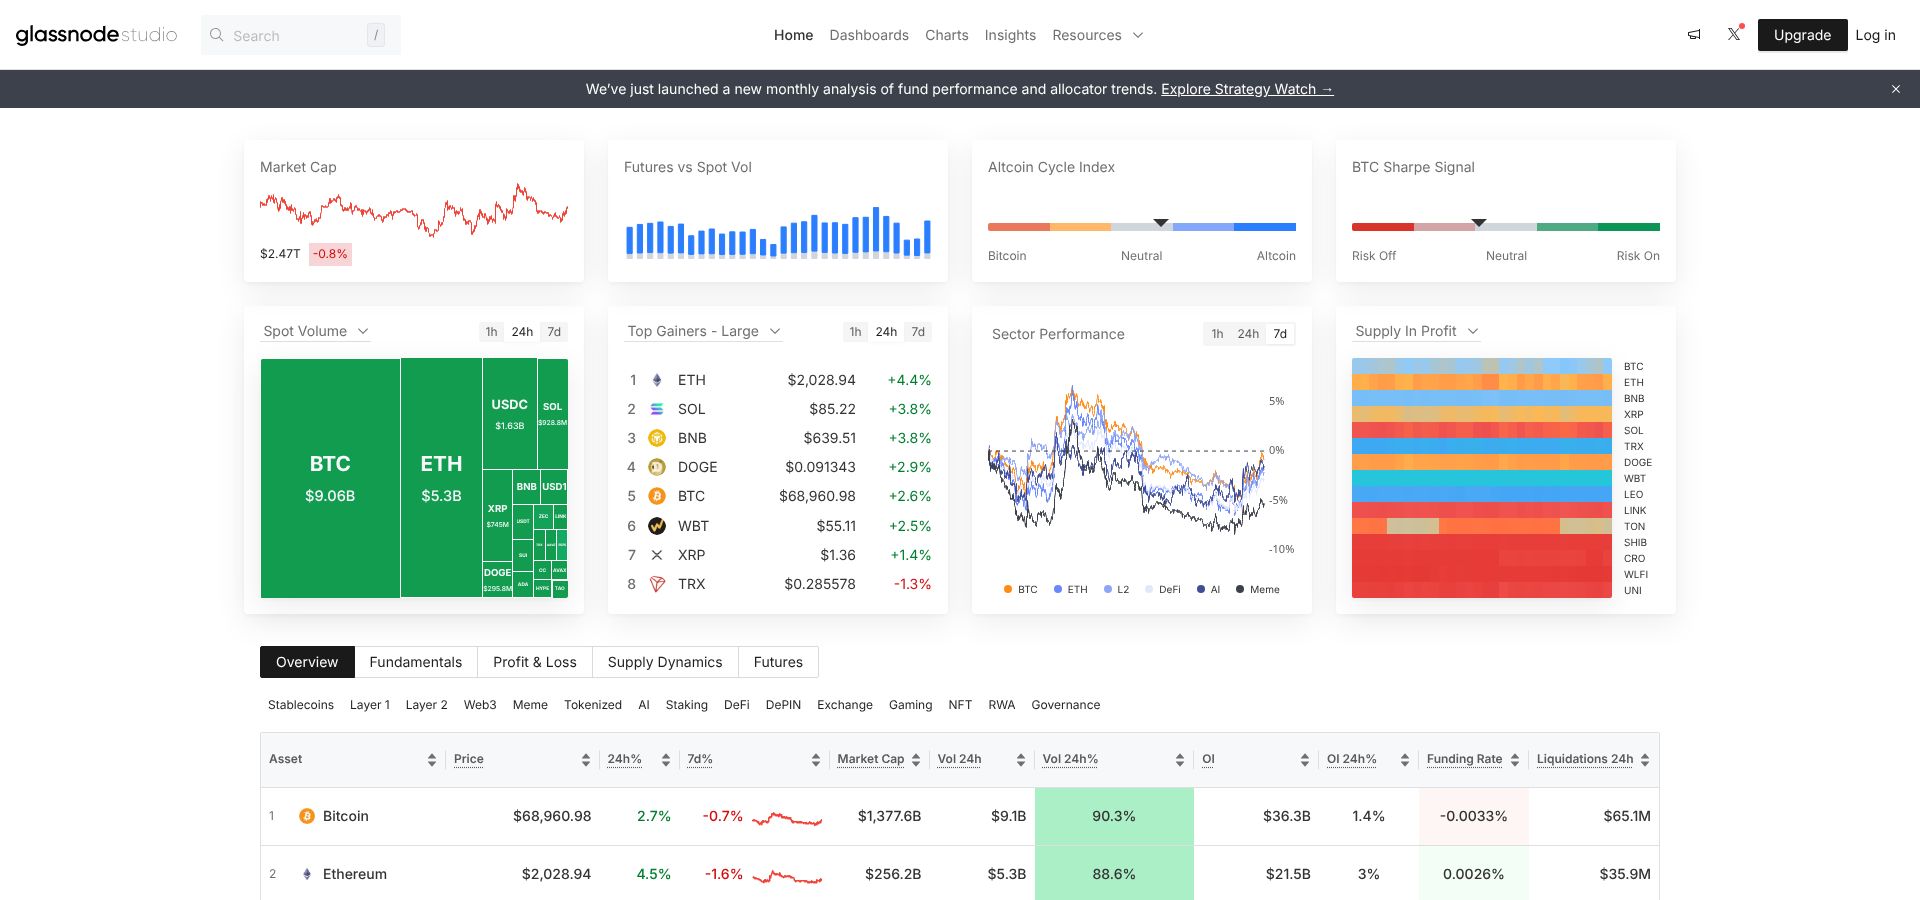Screen dimensions: 1920x900
Task: Click the Solana icon in gainers list
Action: [657, 409]
